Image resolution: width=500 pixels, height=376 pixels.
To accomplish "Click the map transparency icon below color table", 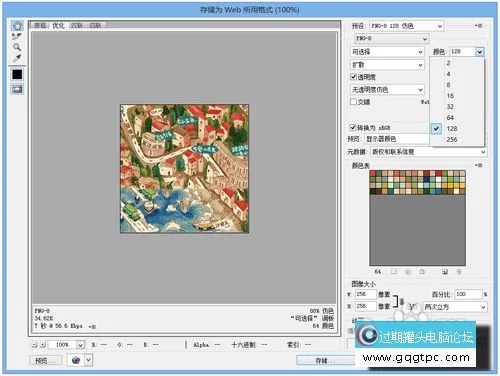I will [394, 272].
